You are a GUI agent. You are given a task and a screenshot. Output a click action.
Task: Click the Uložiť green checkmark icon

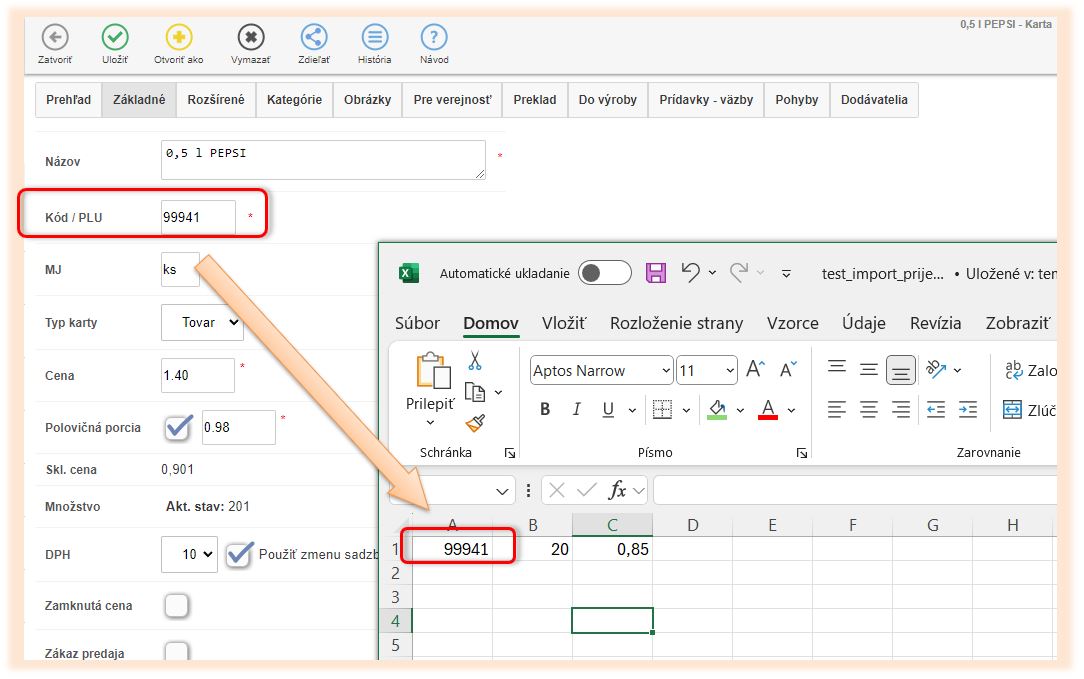pos(115,38)
